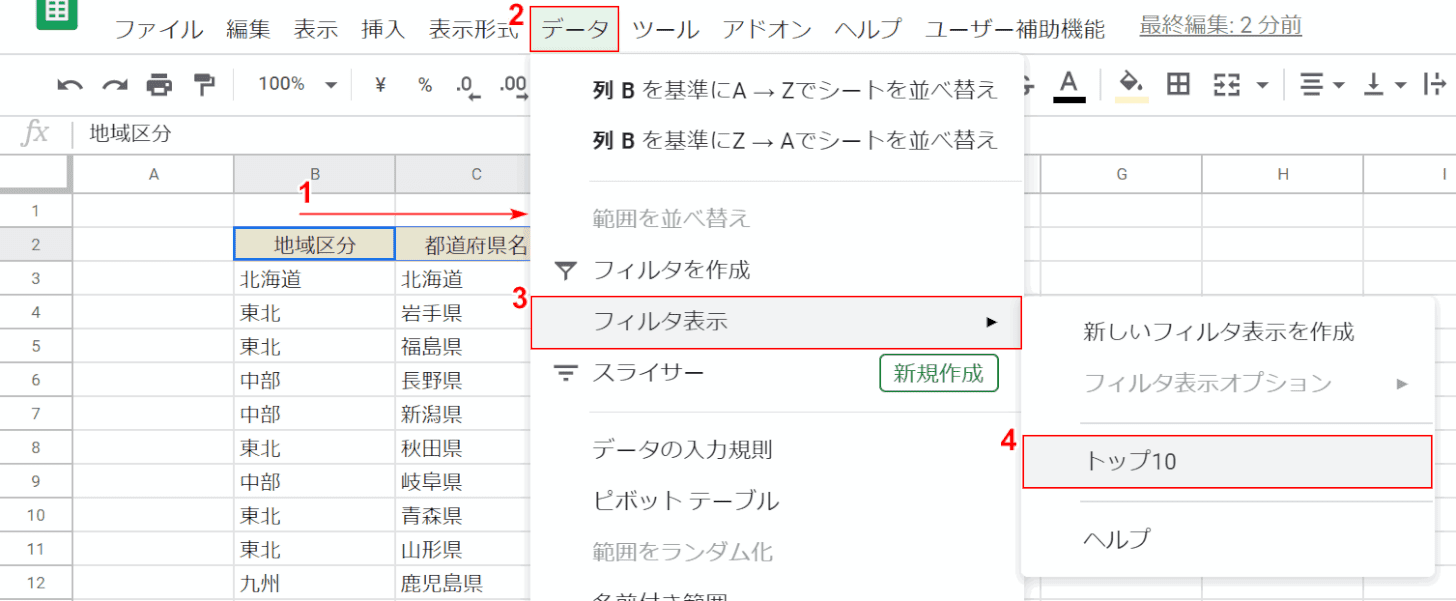
Task: Open the アドオン menu
Action: [767, 29]
